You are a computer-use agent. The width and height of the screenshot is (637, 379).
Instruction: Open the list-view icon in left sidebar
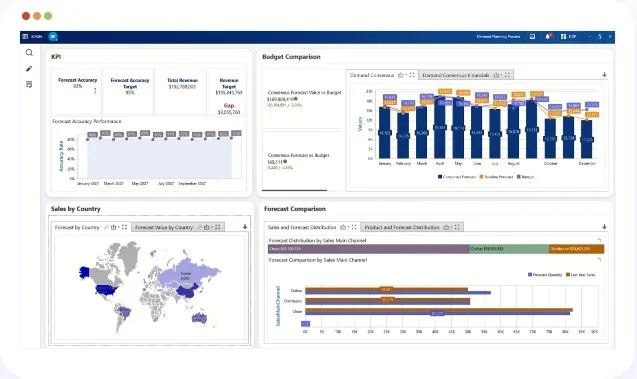point(29,84)
